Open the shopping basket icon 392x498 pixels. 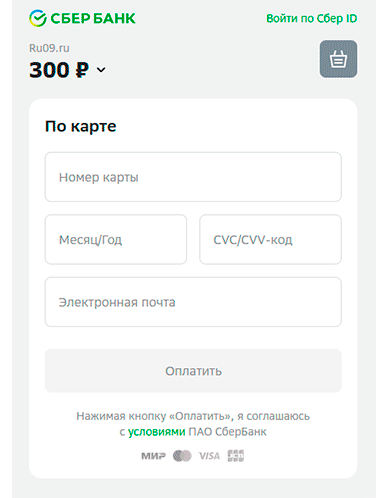click(338, 59)
